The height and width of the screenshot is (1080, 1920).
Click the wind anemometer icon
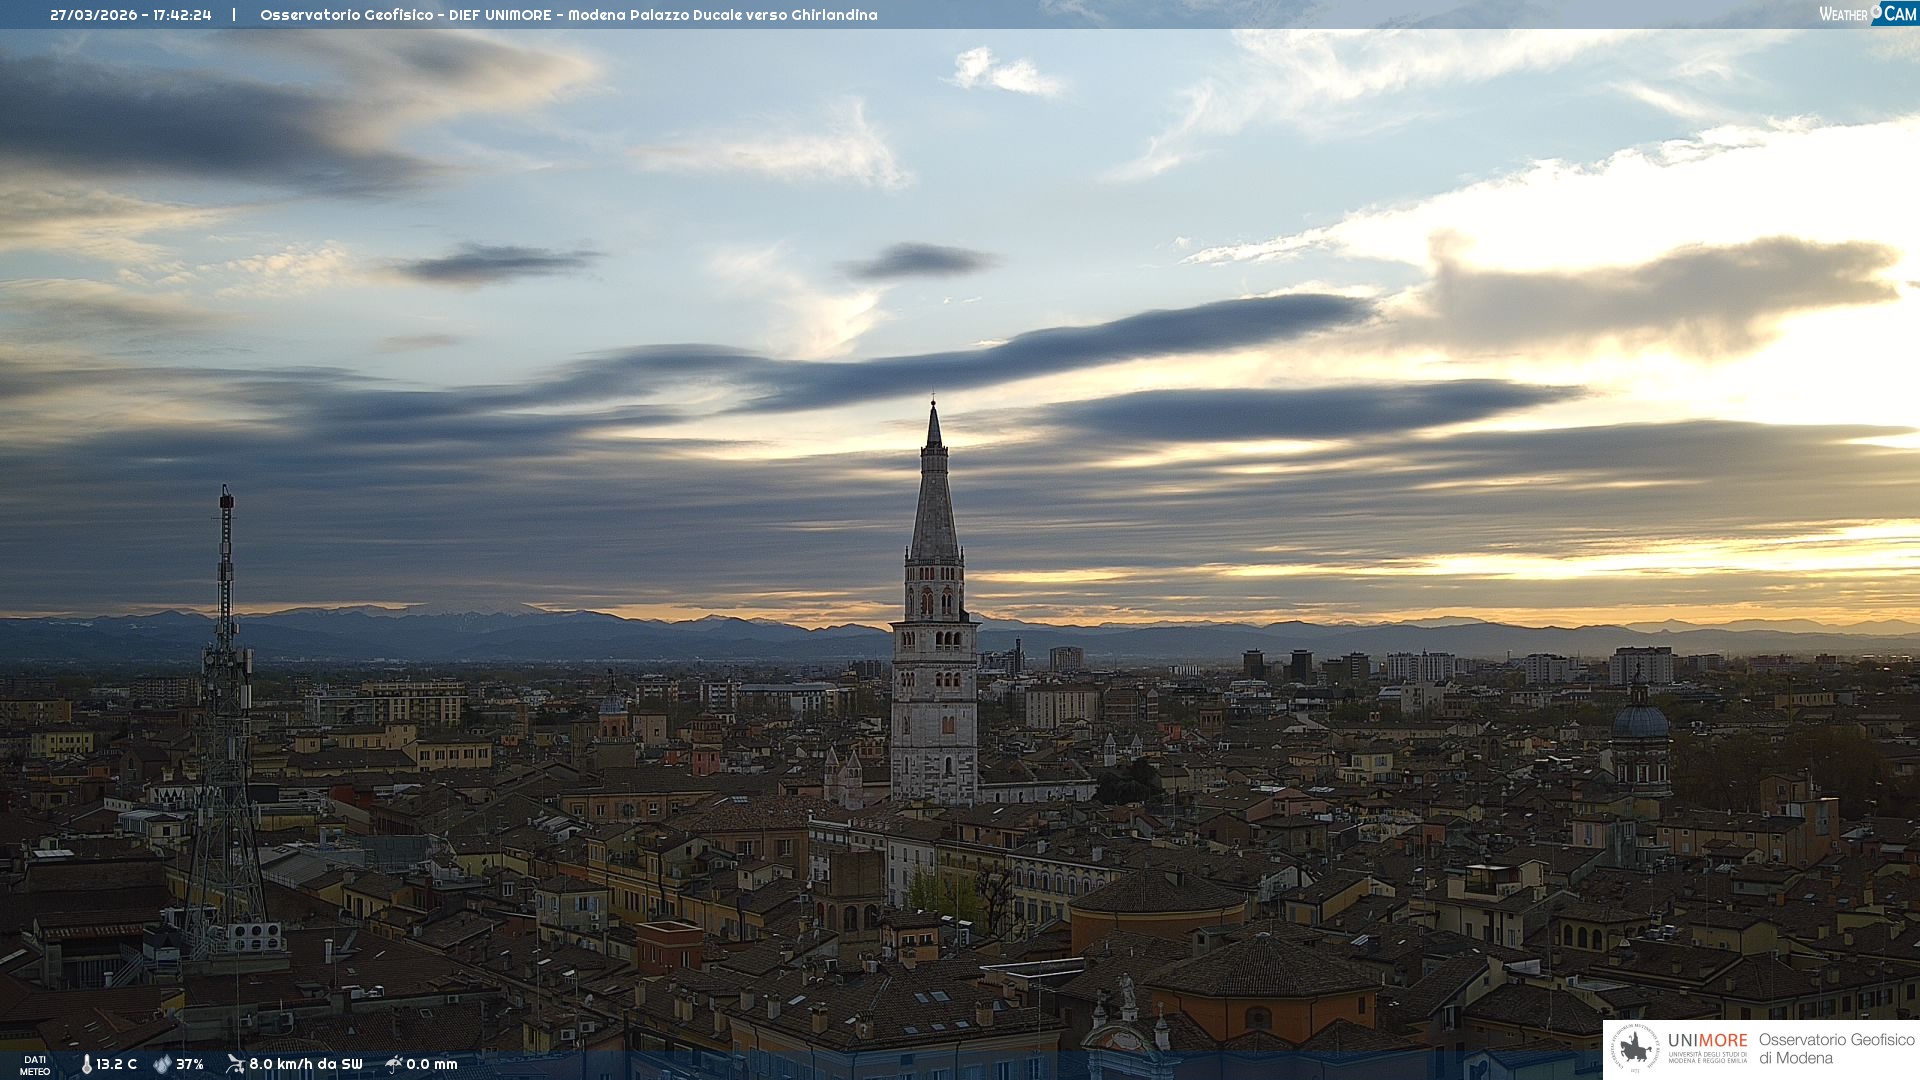235,1064
